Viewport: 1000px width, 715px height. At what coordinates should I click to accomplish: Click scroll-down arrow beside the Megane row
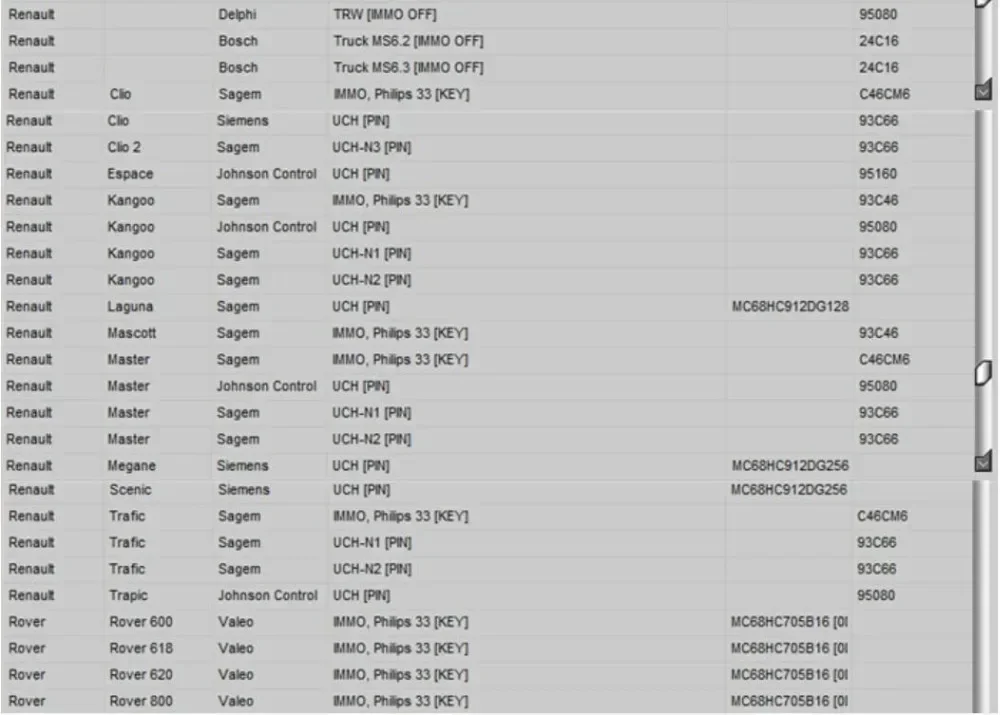983,461
